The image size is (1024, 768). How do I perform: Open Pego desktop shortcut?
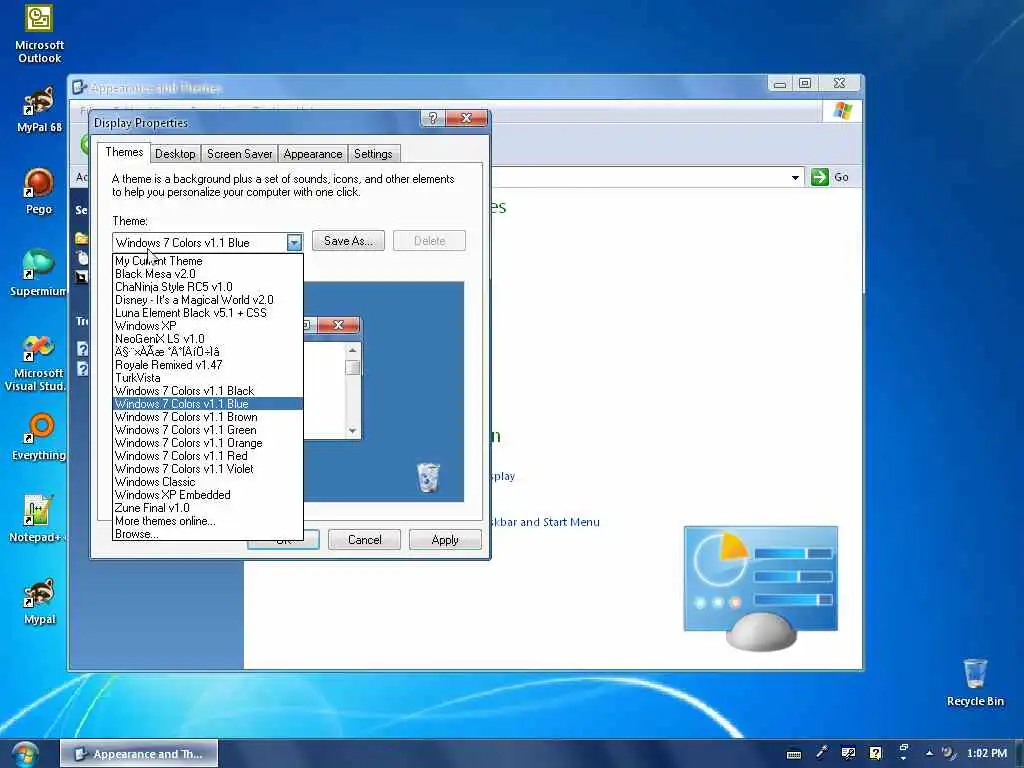point(39,191)
